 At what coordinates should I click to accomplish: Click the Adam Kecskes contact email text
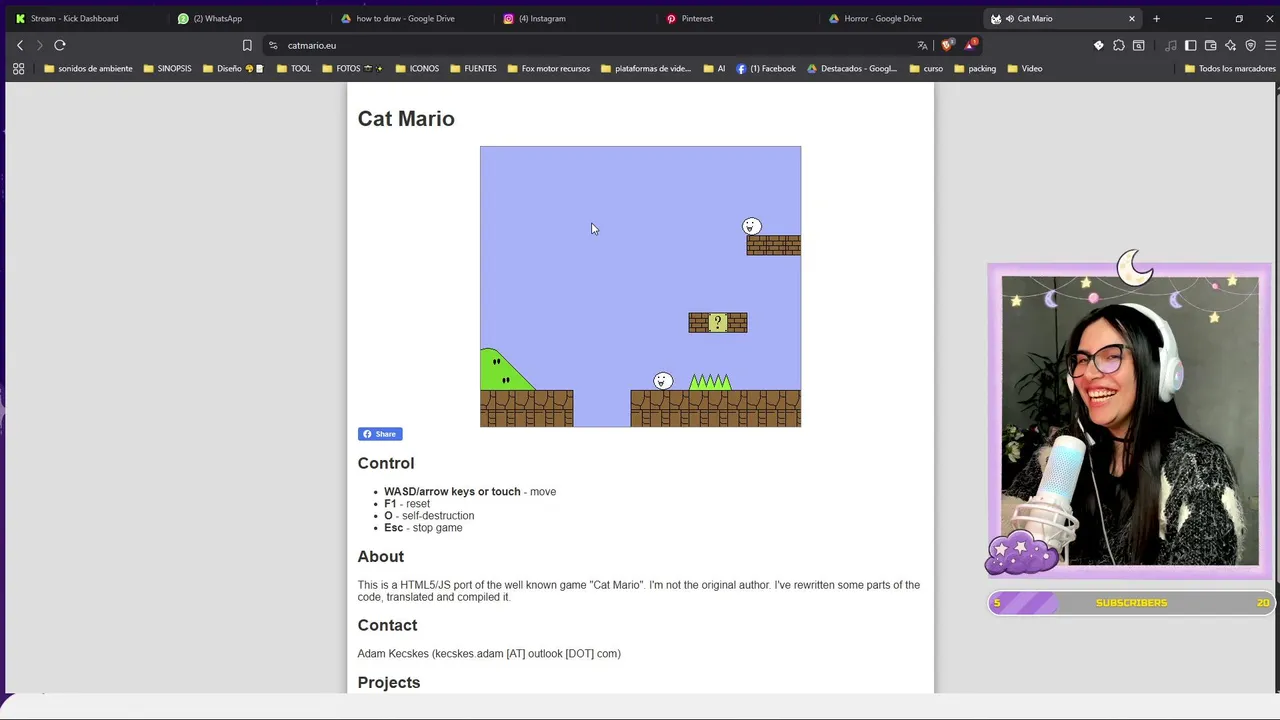(489, 654)
